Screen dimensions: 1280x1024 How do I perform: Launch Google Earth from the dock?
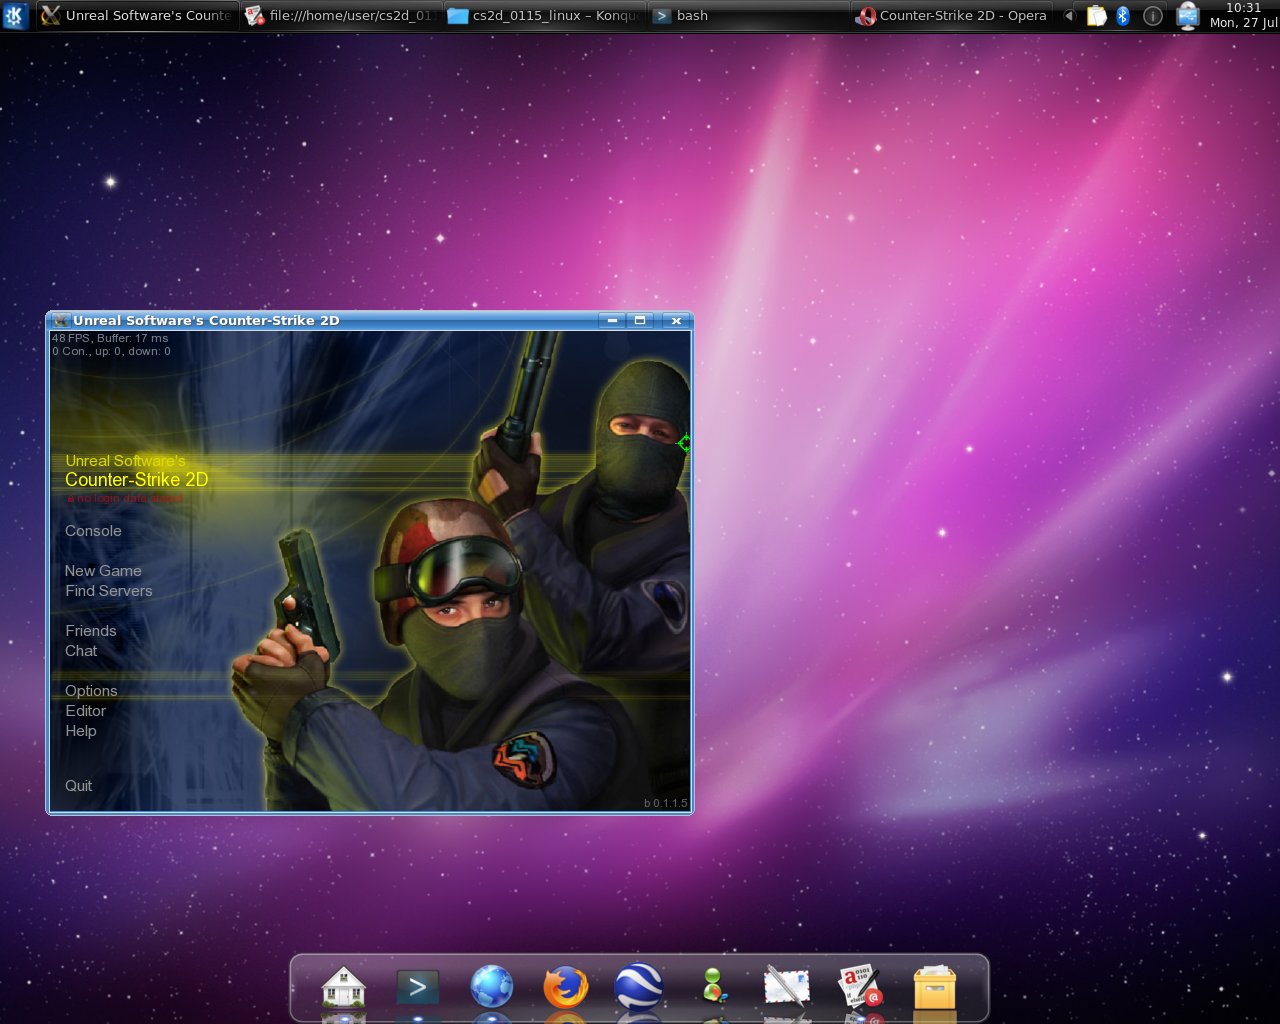point(639,988)
